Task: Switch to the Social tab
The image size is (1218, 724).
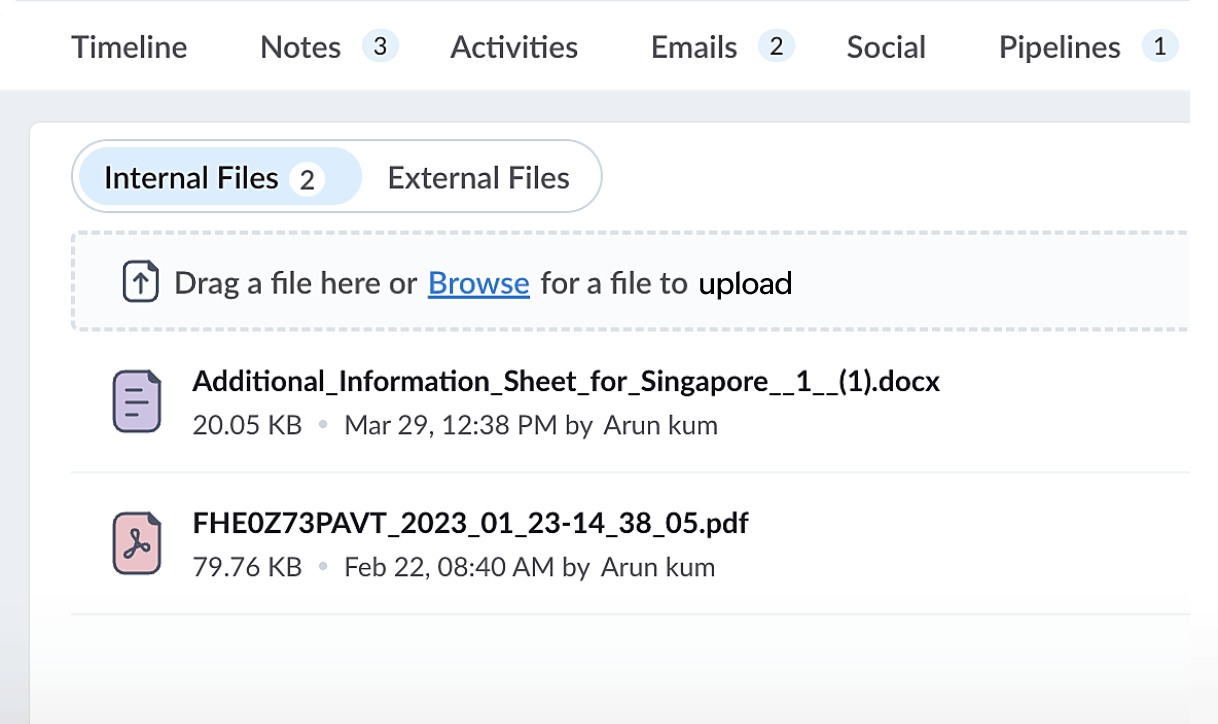Action: coord(886,47)
